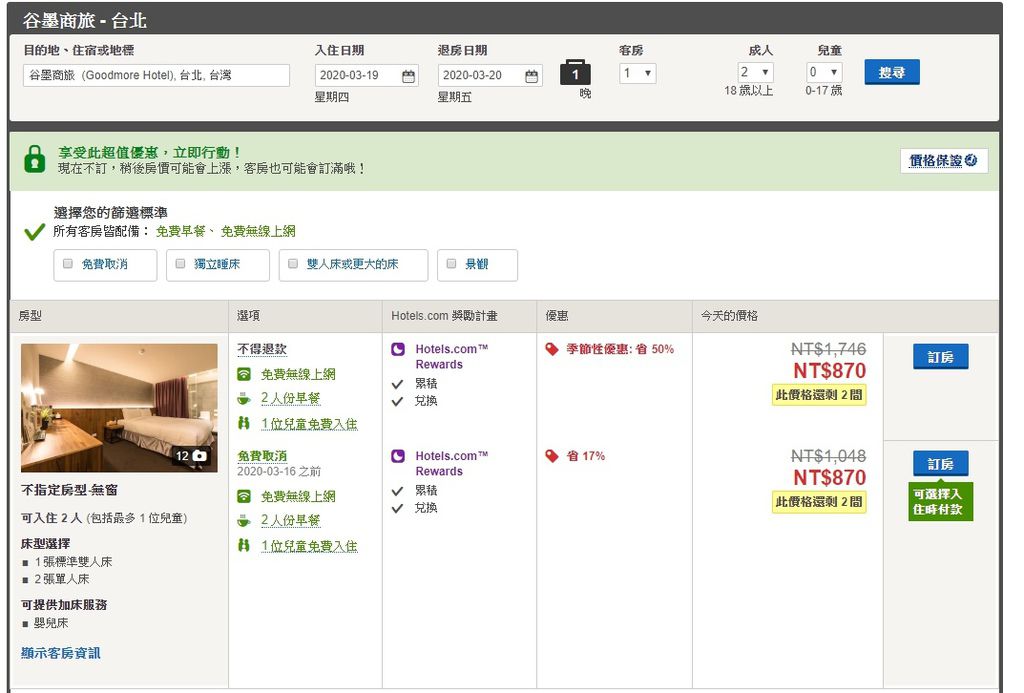The width and height of the screenshot is (1024, 693).
Task: Click the green padlock deal icon
Action: (x=35, y=159)
